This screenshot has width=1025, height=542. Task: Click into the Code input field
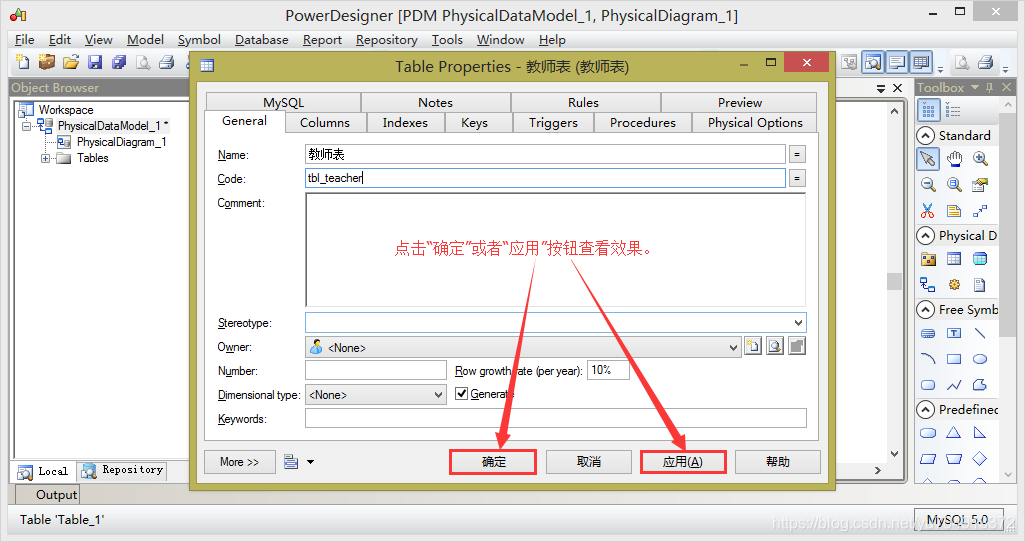545,178
